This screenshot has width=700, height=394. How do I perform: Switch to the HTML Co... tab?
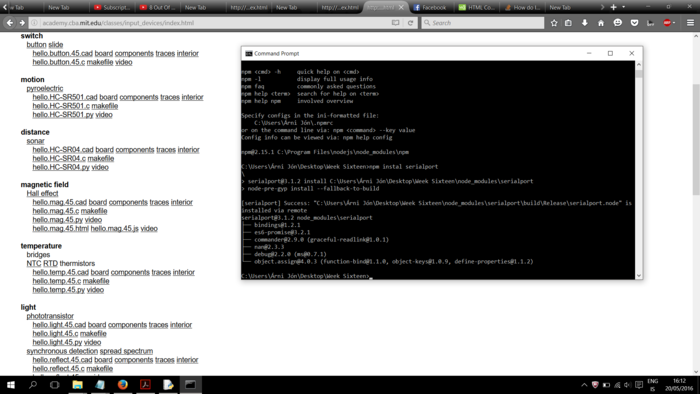(x=476, y=7)
